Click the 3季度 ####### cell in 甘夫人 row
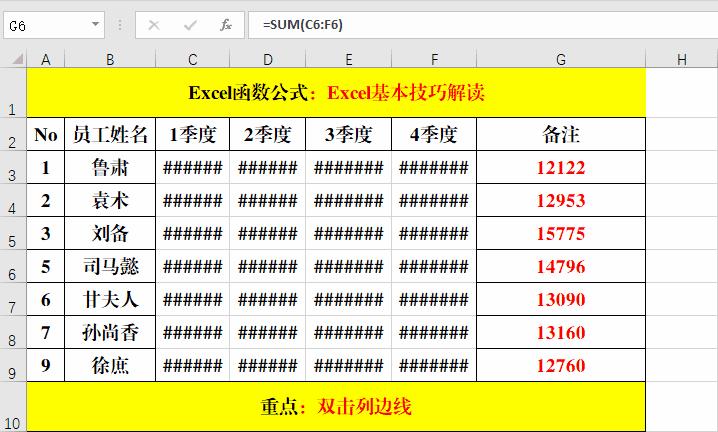The height and width of the screenshot is (432, 718). tap(348, 299)
